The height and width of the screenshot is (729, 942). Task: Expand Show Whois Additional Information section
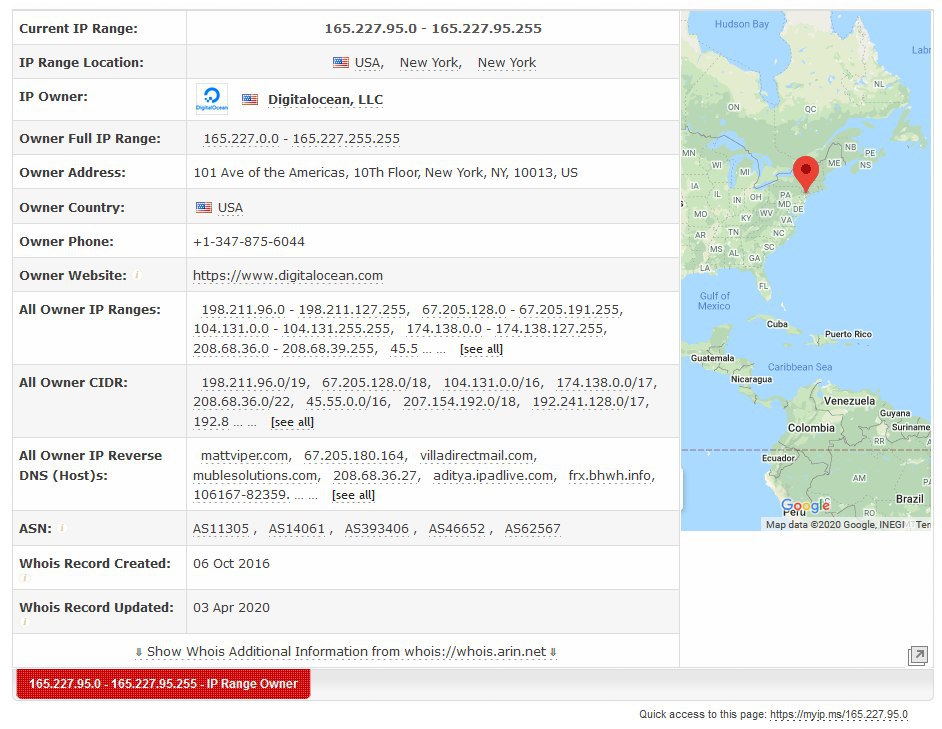click(x=346, y=651)
